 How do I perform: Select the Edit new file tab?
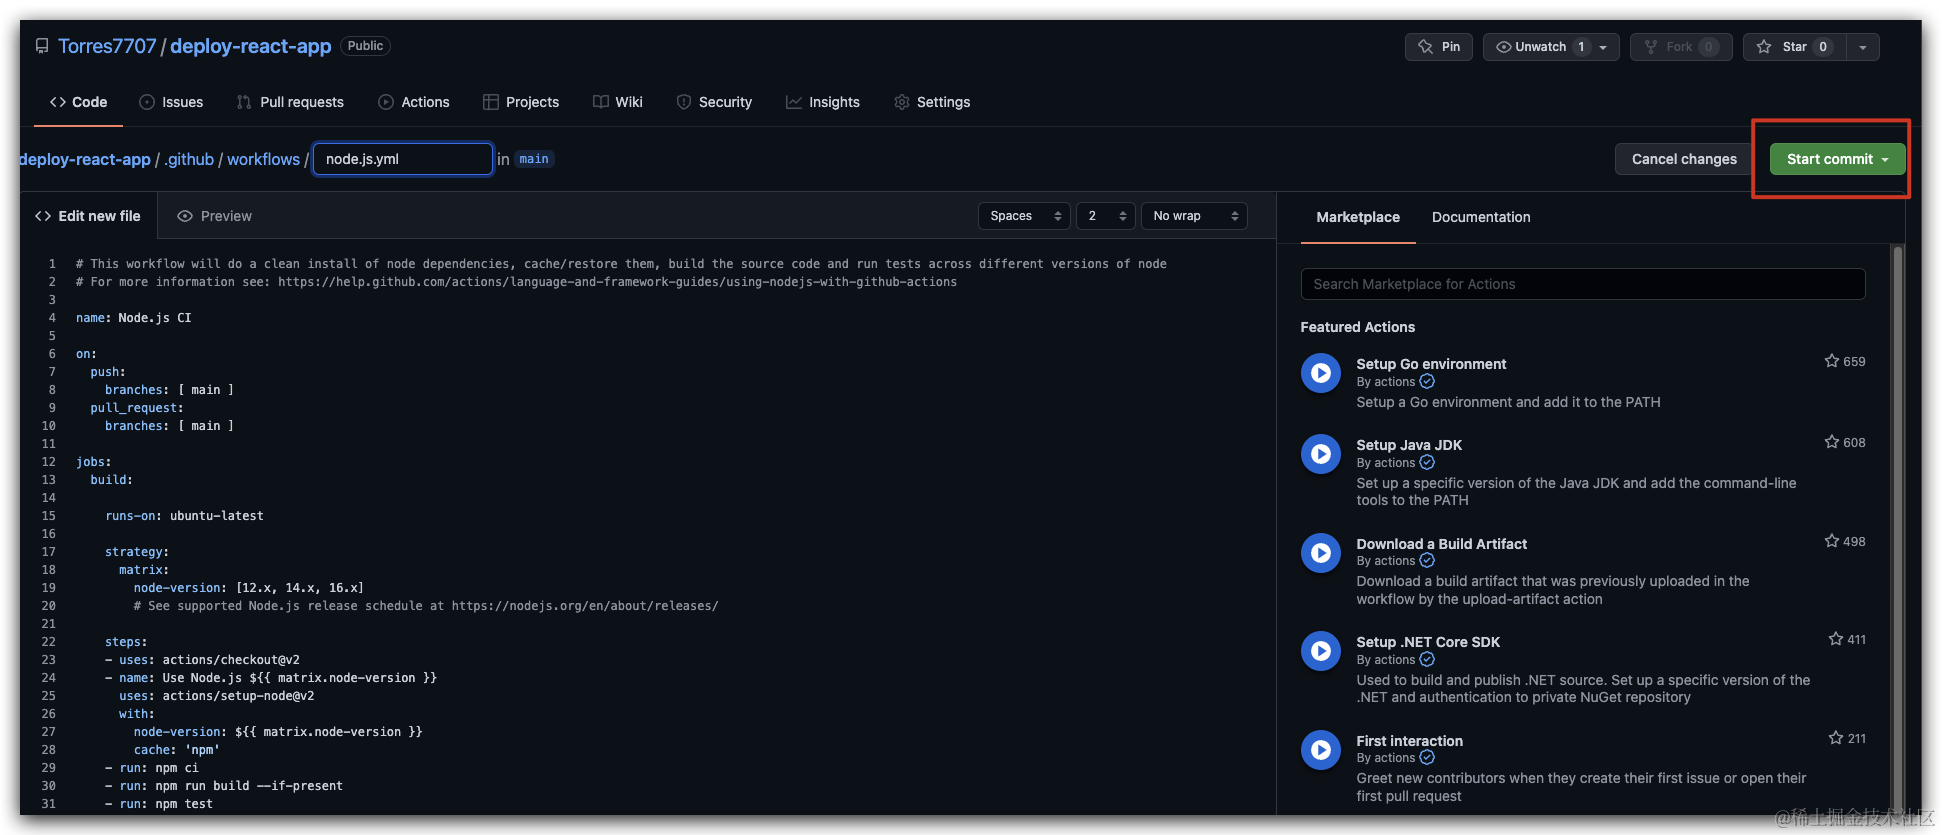88,216
